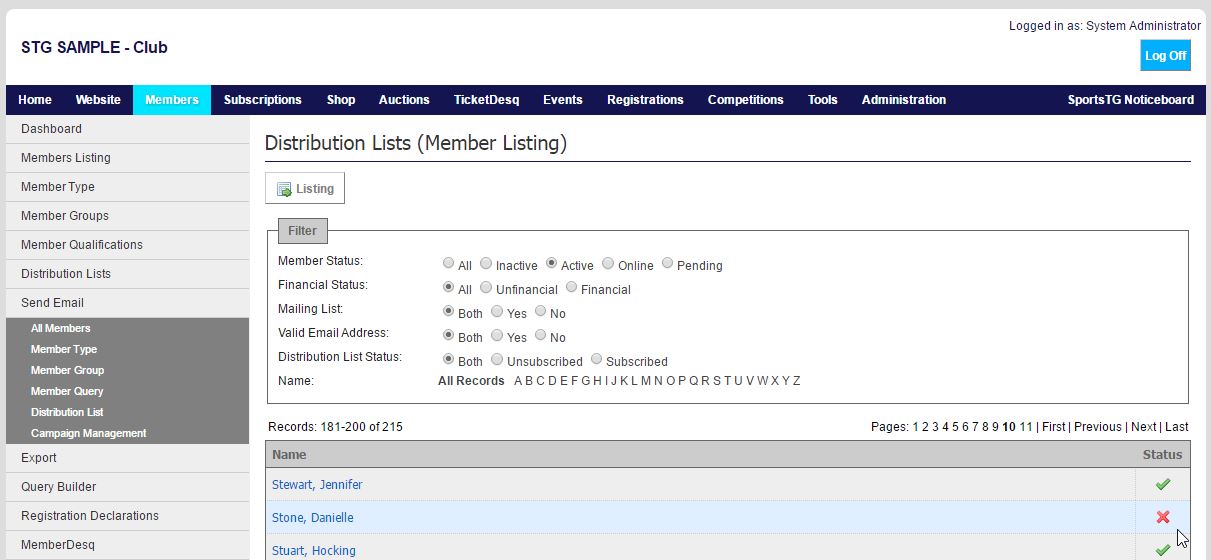Open the Auctions menu
Screen dimensions: 1211x560
tap(404, 100)
